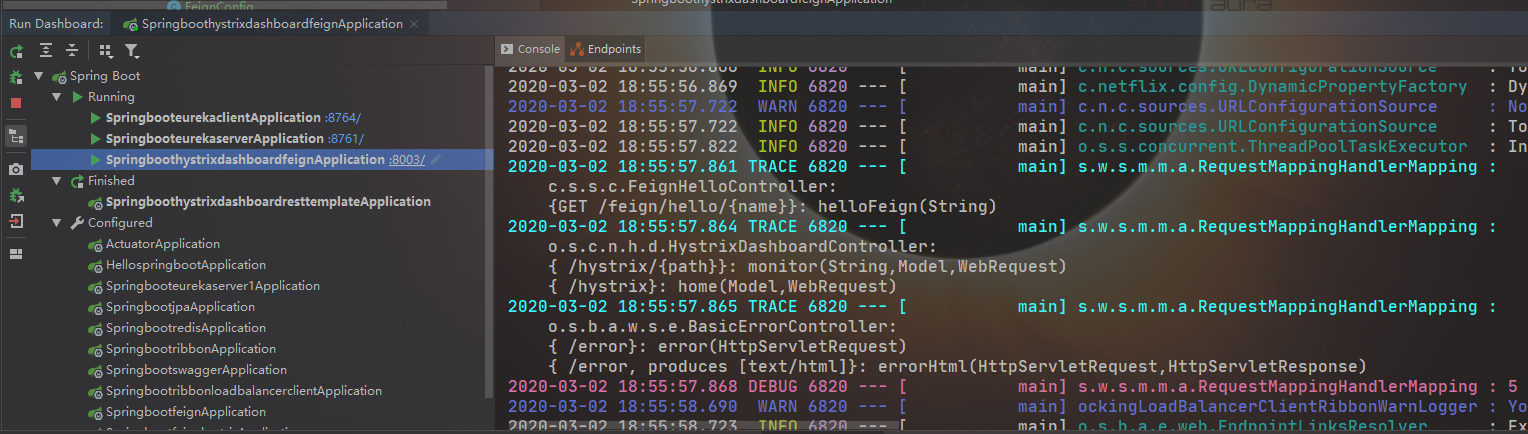Select SpringbootjpaApplication configuration
Image resolution: width=1528 pixels, height=434 pixels.
[180, 307]
